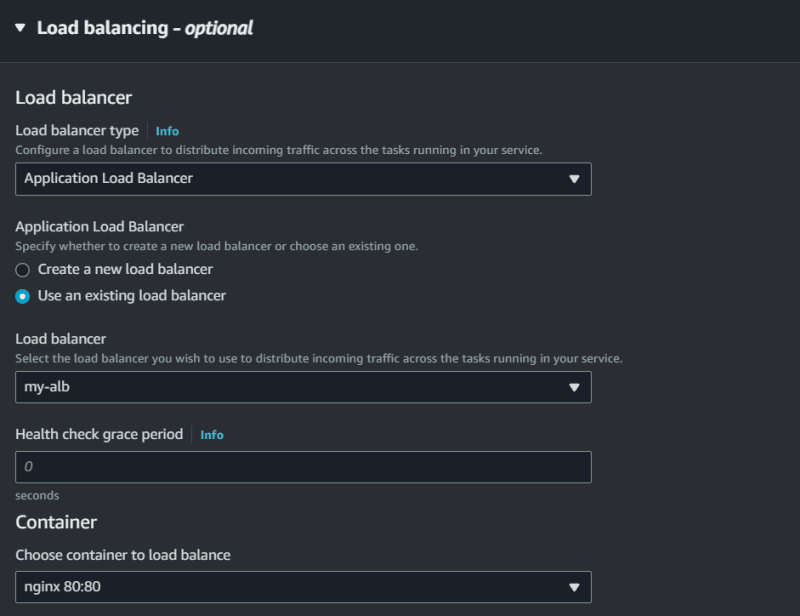This screenshot has width=800, height=616.
Task: Focus the Health check grace period input
Action: point(303,466)
